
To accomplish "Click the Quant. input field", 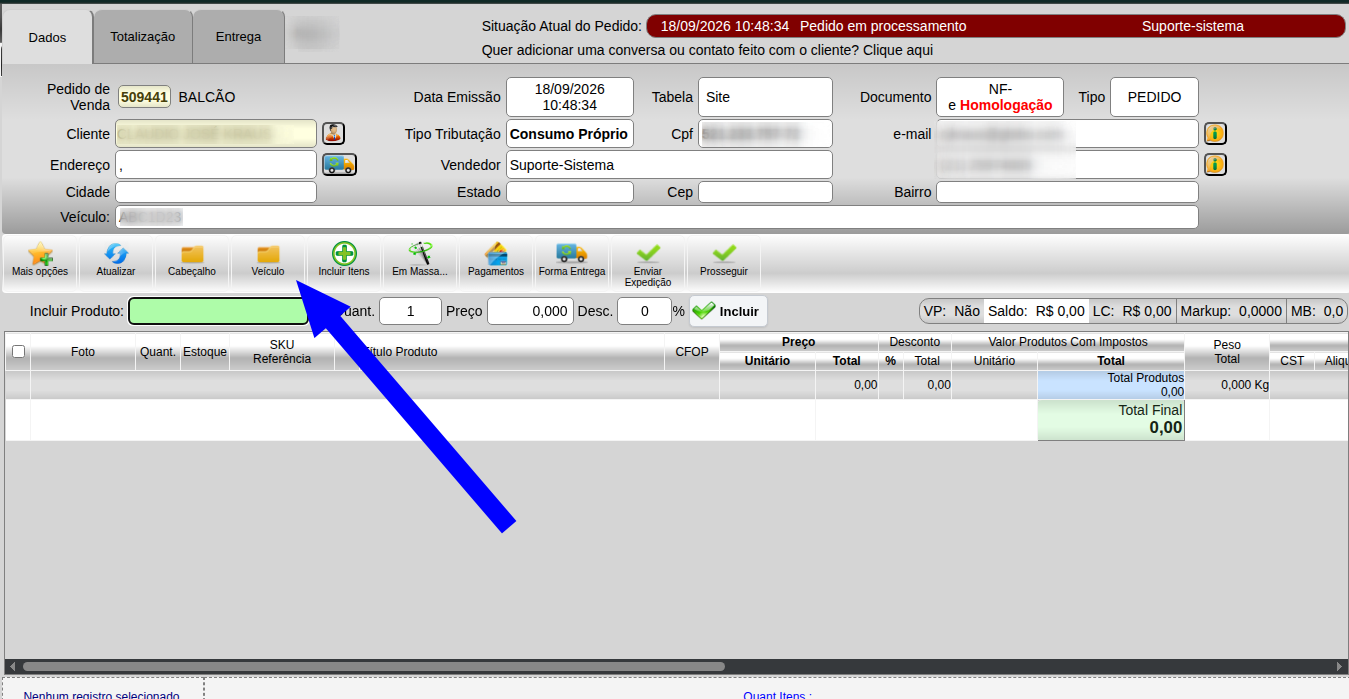I will tap(410, 311).
